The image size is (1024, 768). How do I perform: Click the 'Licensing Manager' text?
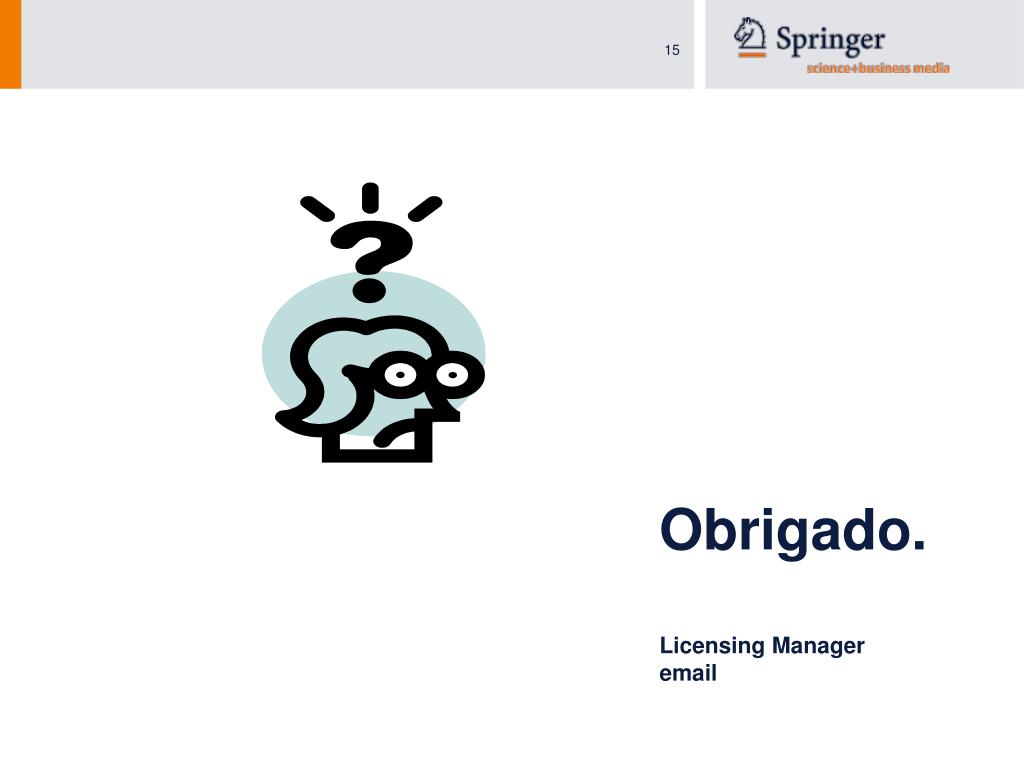click(x=761, y=645)
